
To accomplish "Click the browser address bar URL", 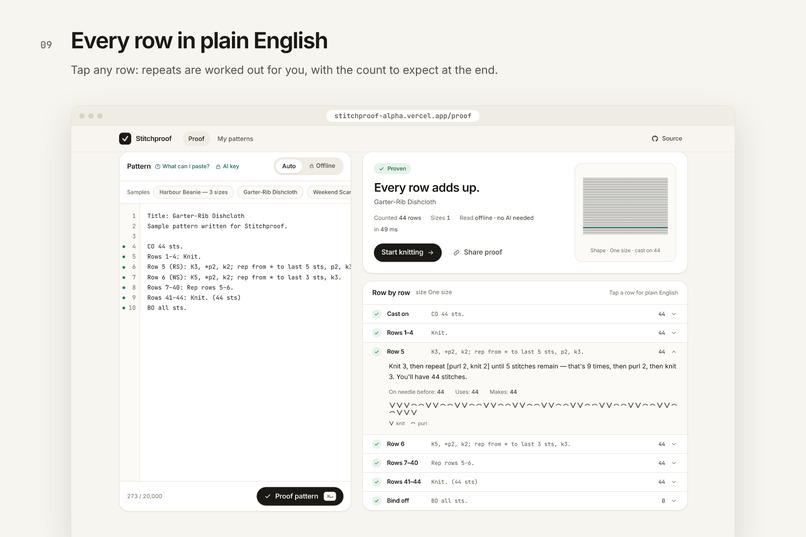I will click(x=403, y=116).
